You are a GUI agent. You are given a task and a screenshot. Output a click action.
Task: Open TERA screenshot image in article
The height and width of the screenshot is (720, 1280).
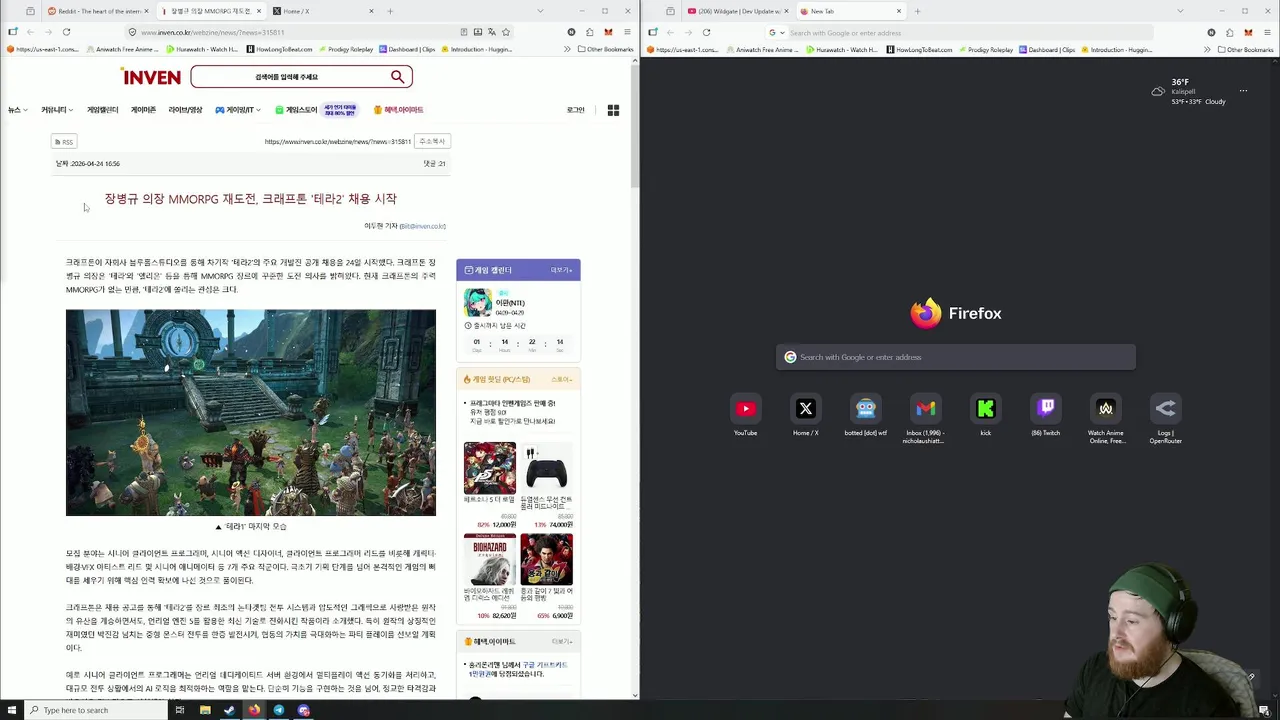[251, 413]
